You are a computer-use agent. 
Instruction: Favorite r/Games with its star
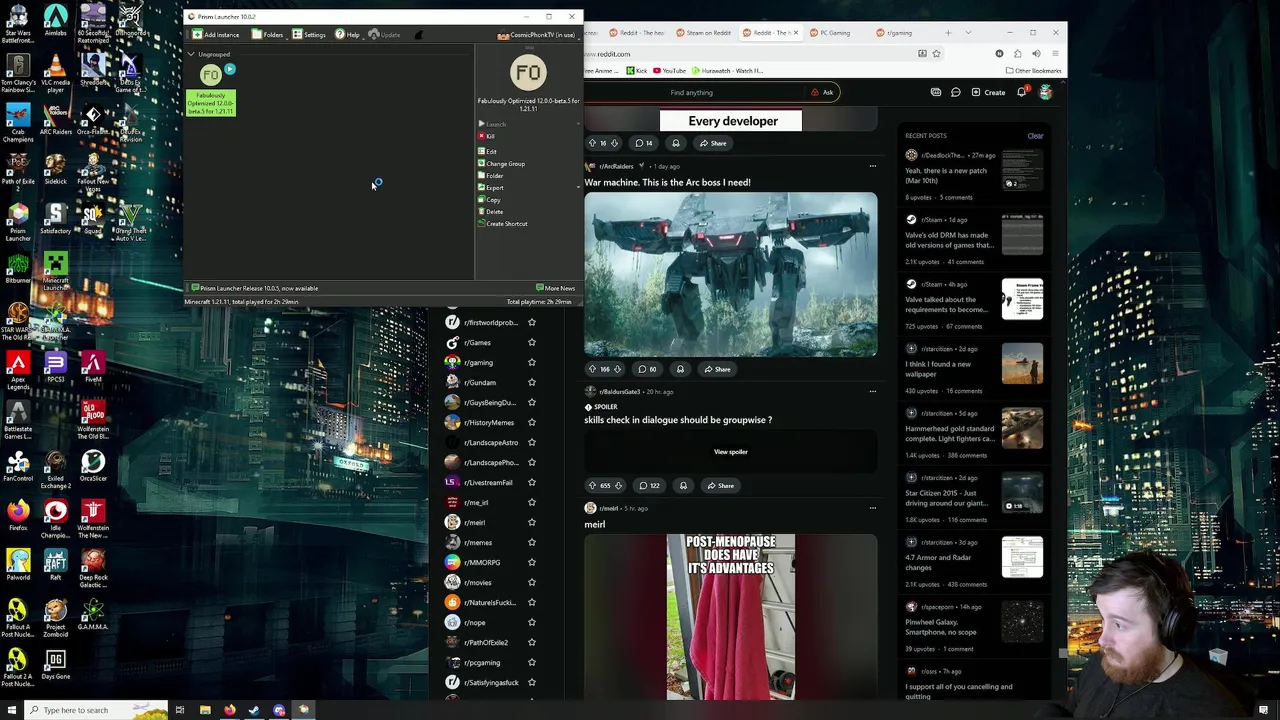tap(532, 342)
